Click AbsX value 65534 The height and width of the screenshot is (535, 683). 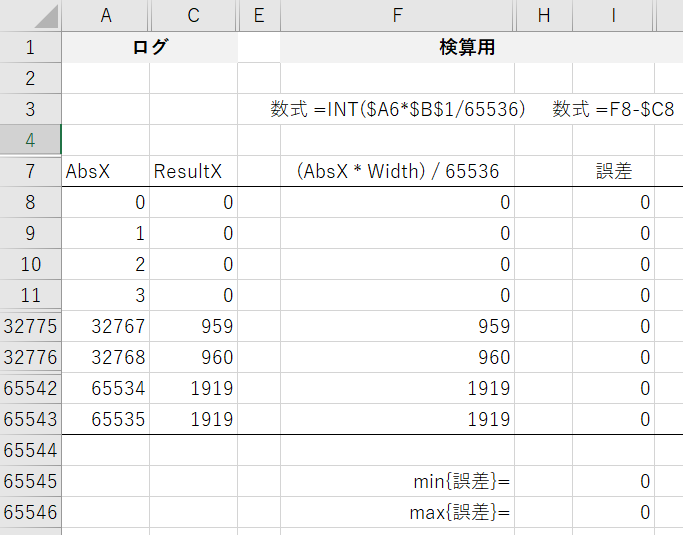pyautogui.click(x=106, y=388)
